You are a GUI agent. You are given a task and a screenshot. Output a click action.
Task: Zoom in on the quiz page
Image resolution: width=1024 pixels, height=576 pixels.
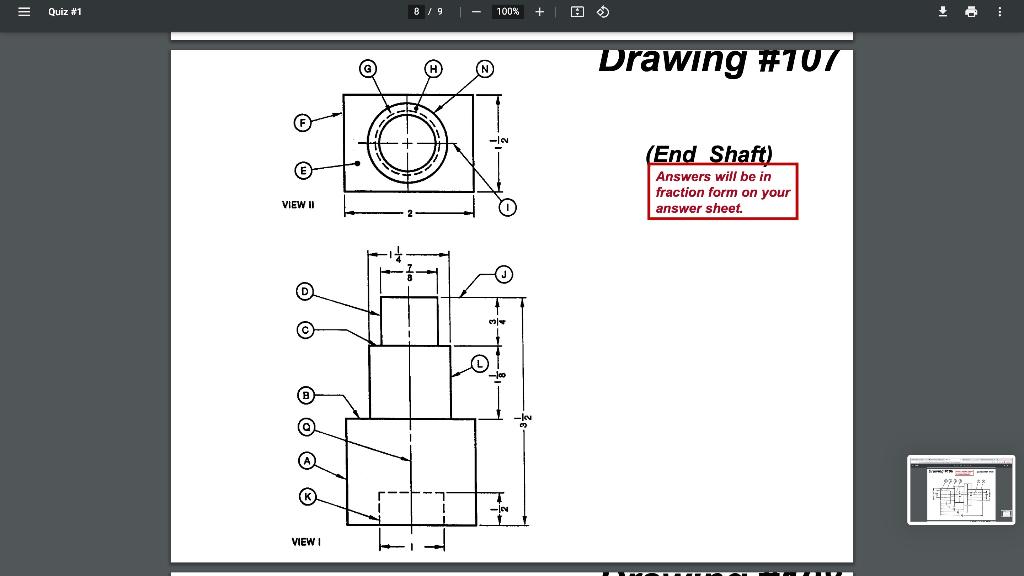[540, 12]
